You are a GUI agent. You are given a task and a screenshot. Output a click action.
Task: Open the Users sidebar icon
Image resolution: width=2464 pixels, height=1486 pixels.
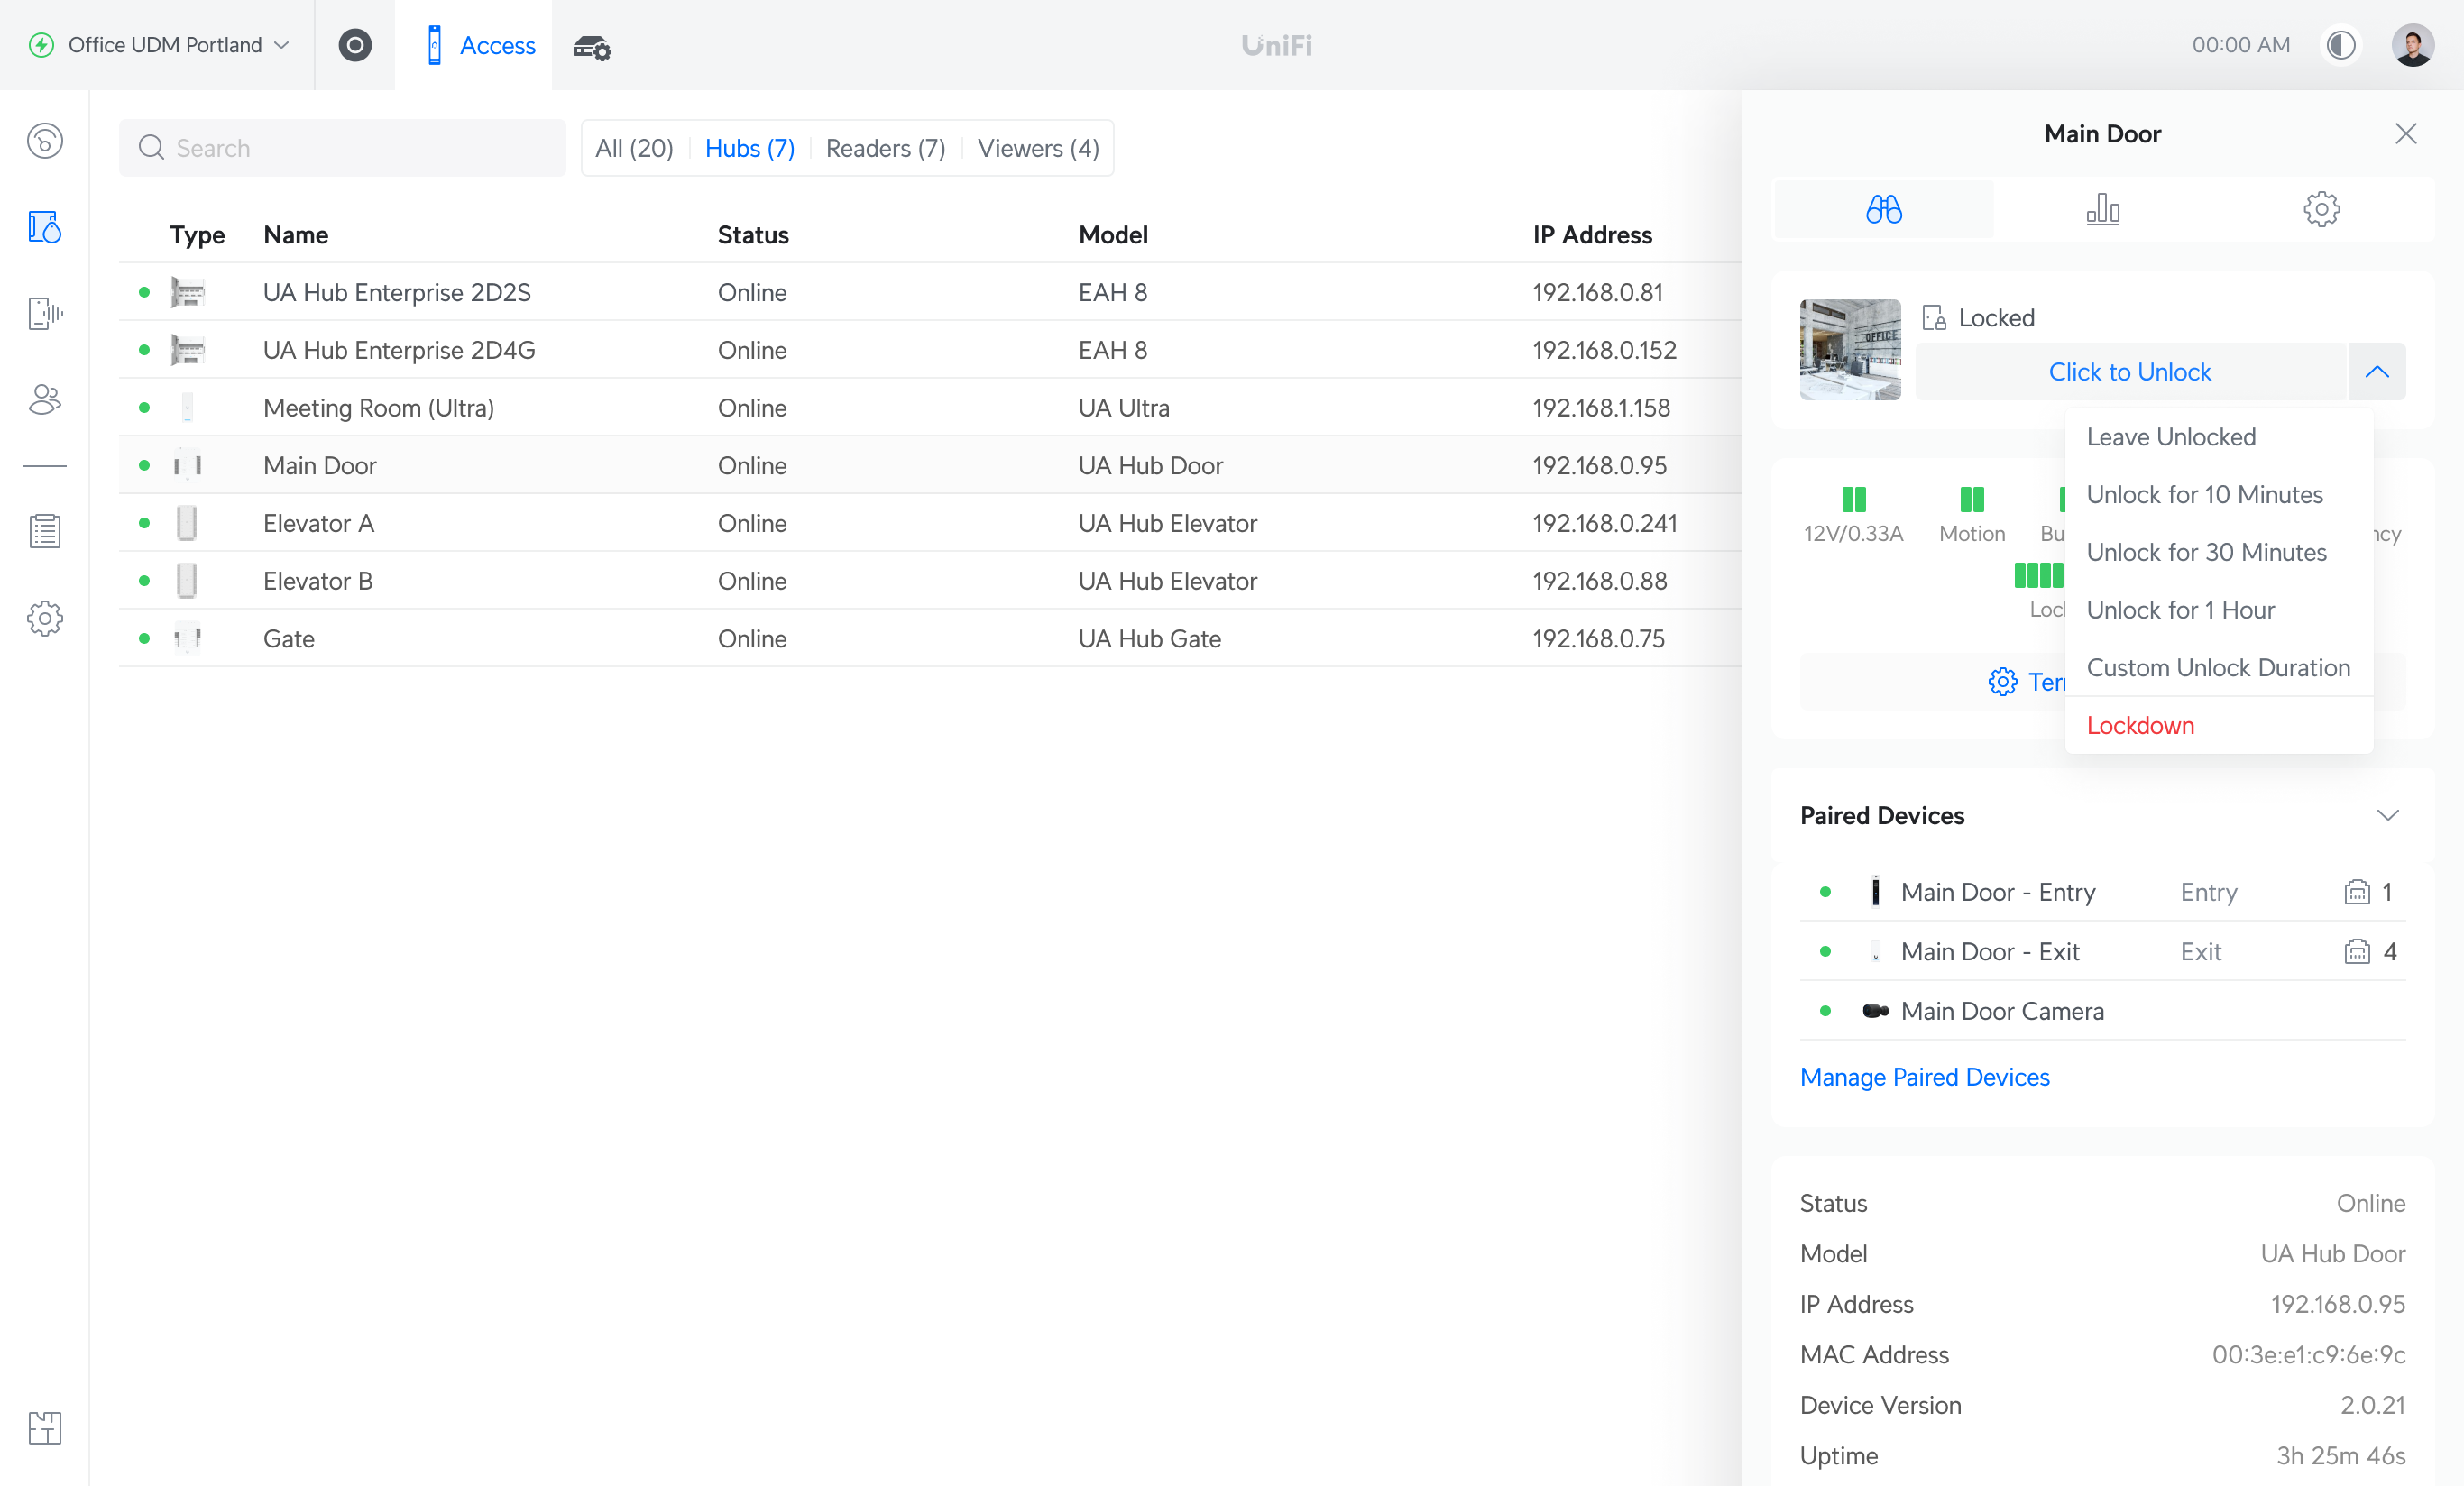[45, 400]
